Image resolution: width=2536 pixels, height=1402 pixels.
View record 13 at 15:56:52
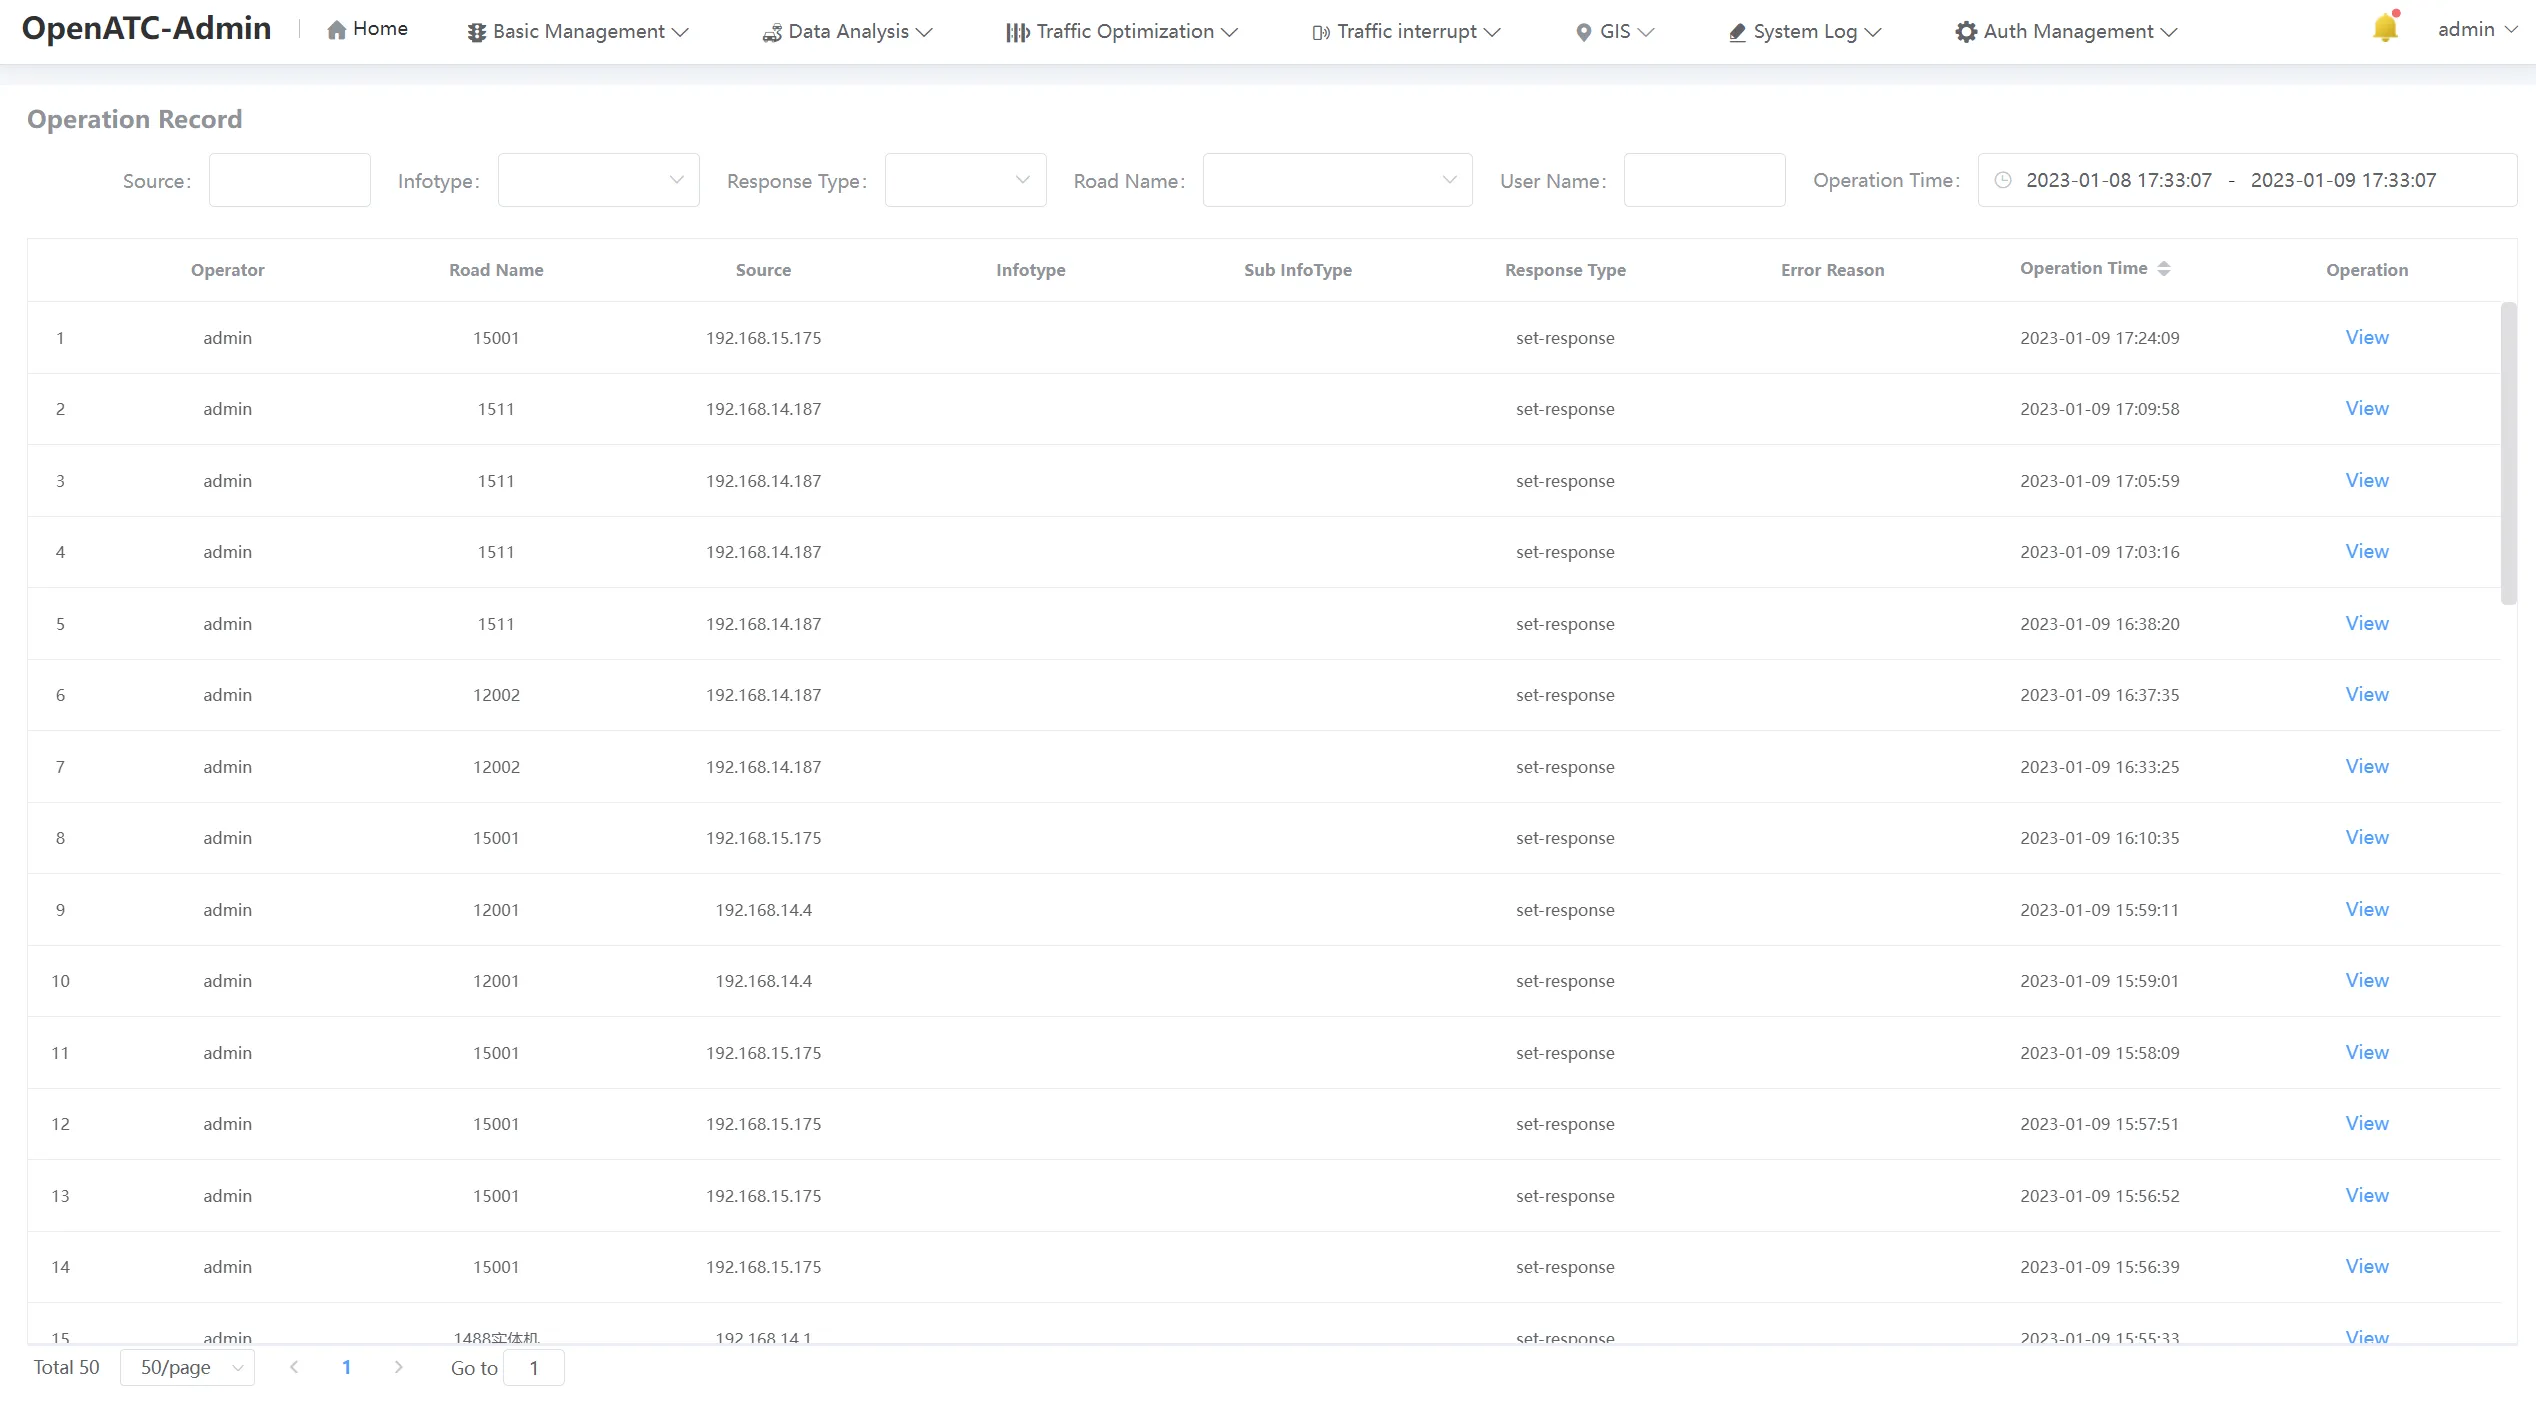[2367, 1195]
